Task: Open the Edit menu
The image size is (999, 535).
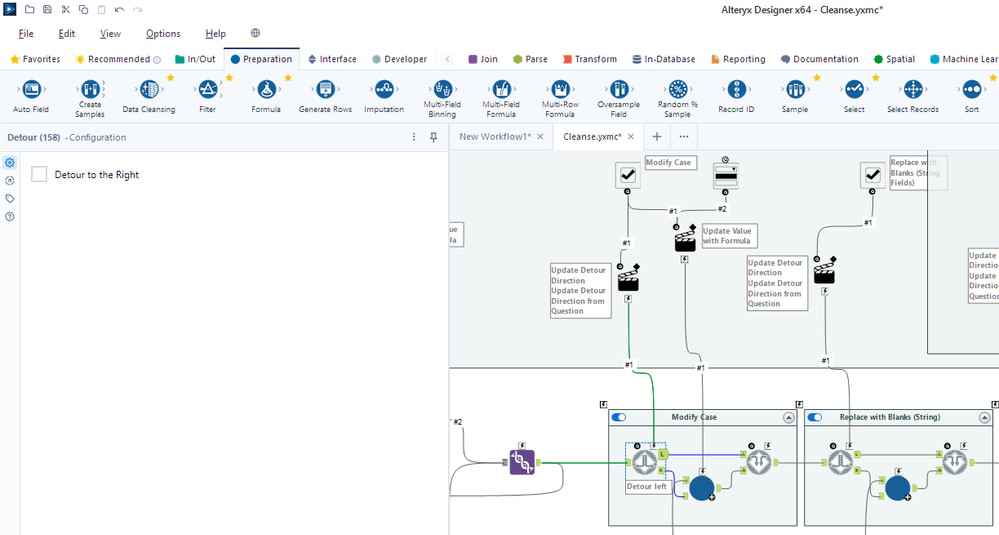Action: pyautogui.click(x=67, y=34)
